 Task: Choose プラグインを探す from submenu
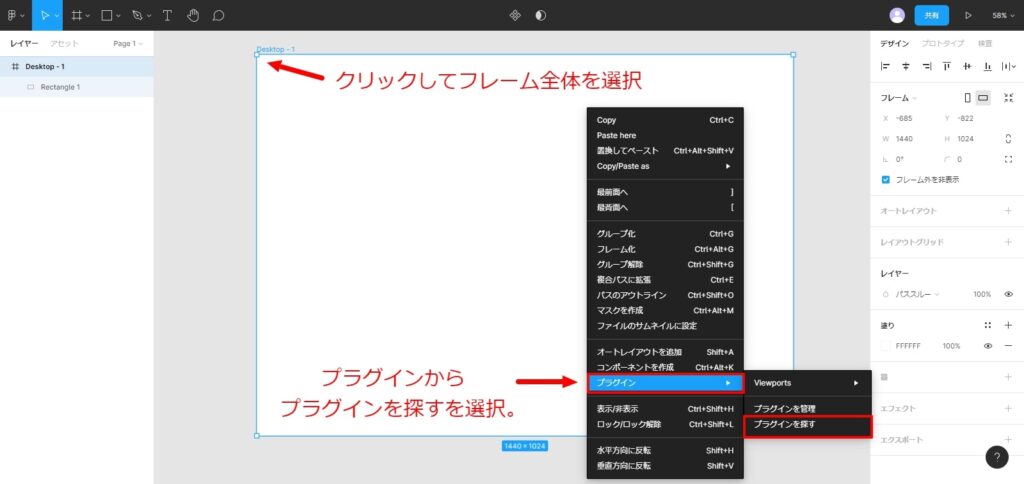pyautogui.click(x=785, y=425)
